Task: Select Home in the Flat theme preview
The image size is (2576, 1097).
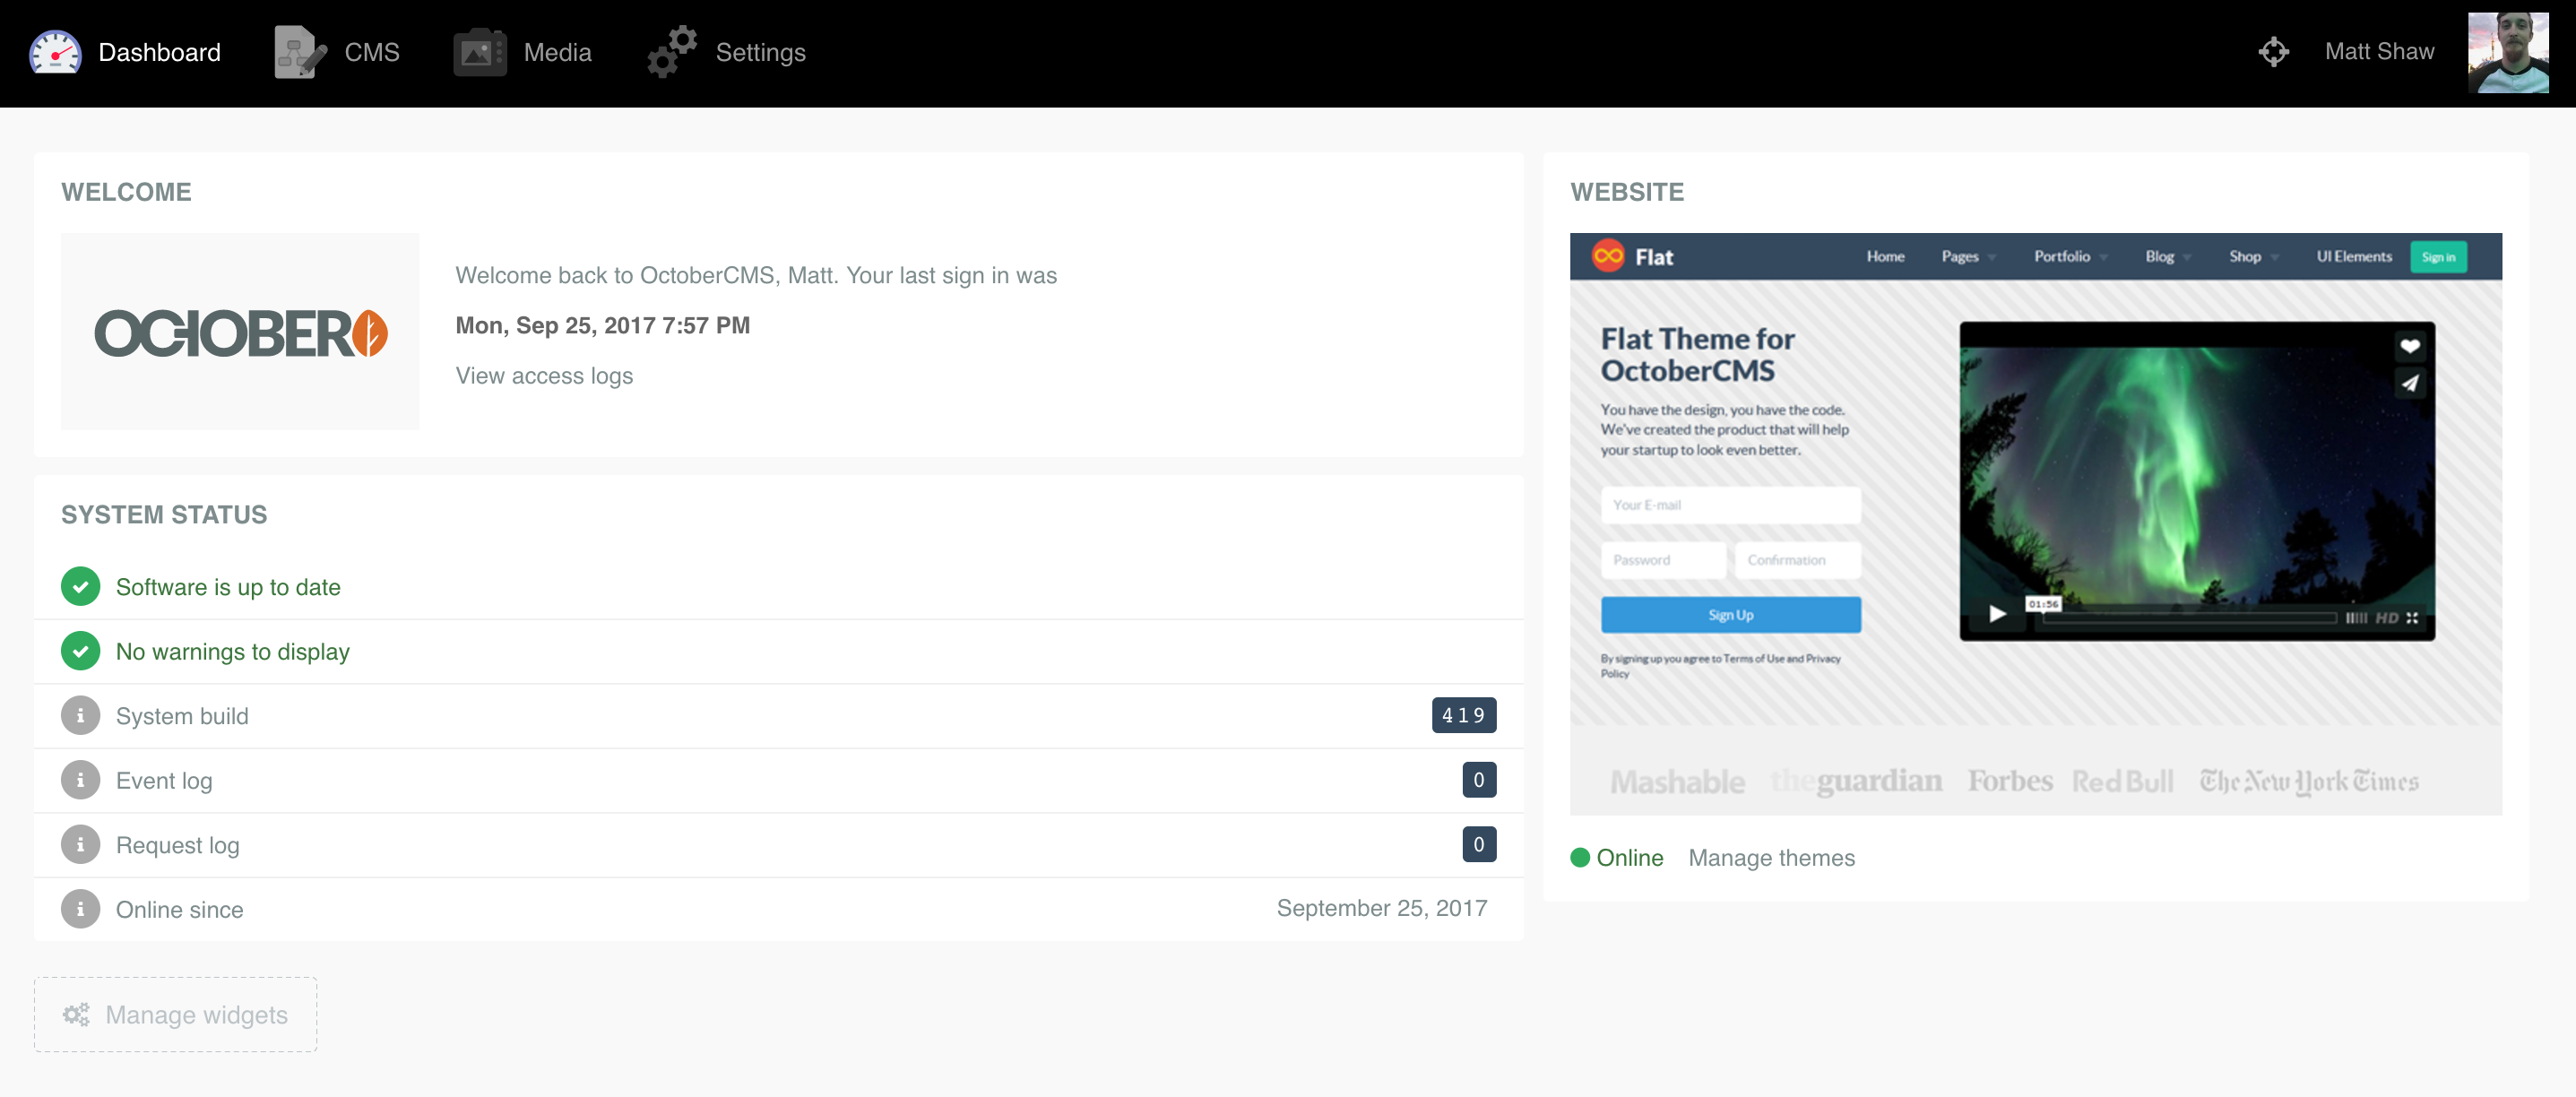Action: 1885,256
